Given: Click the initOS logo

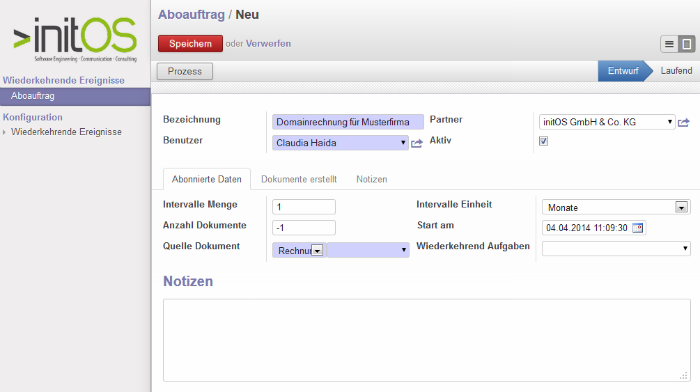Looking at the screenshot, I should (x=75, y=39).
